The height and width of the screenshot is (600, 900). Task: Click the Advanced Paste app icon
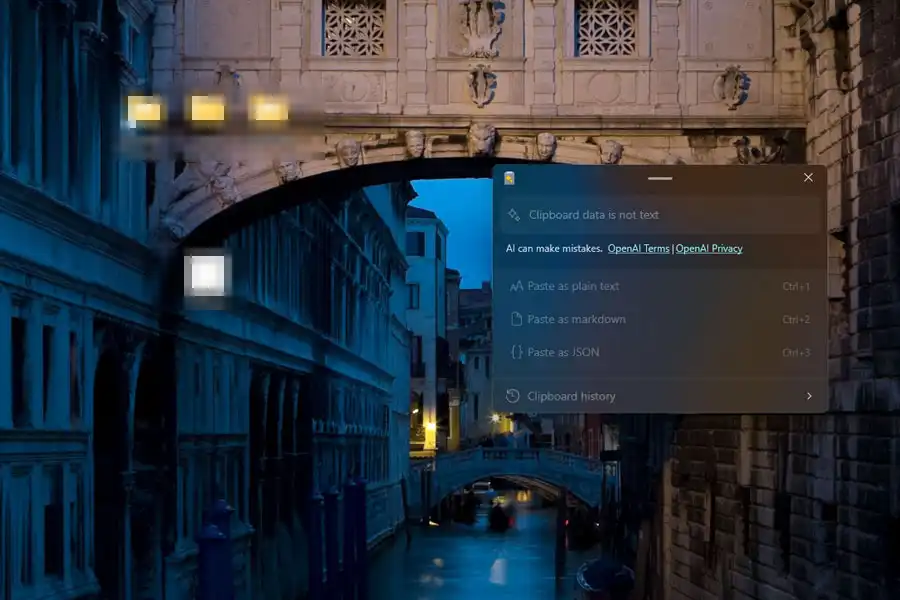(512, 177)
